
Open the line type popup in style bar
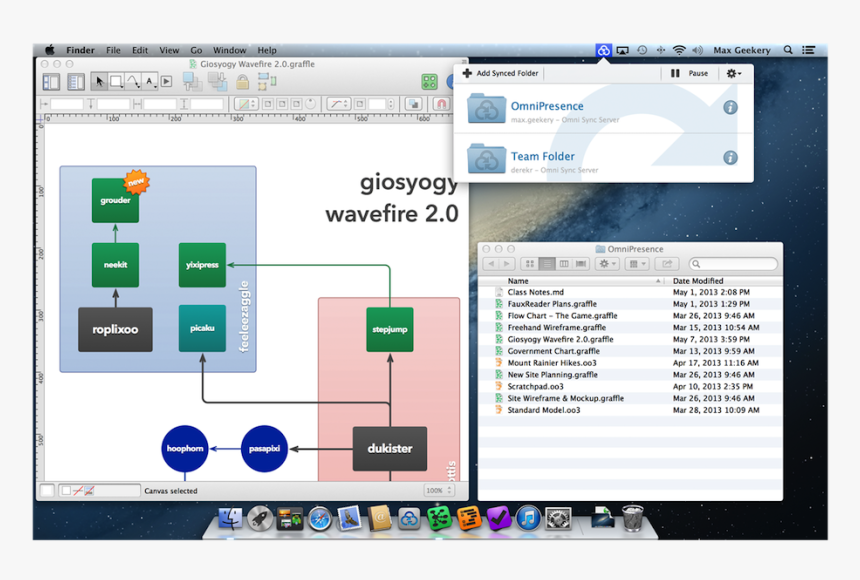(x=338, y=104)
